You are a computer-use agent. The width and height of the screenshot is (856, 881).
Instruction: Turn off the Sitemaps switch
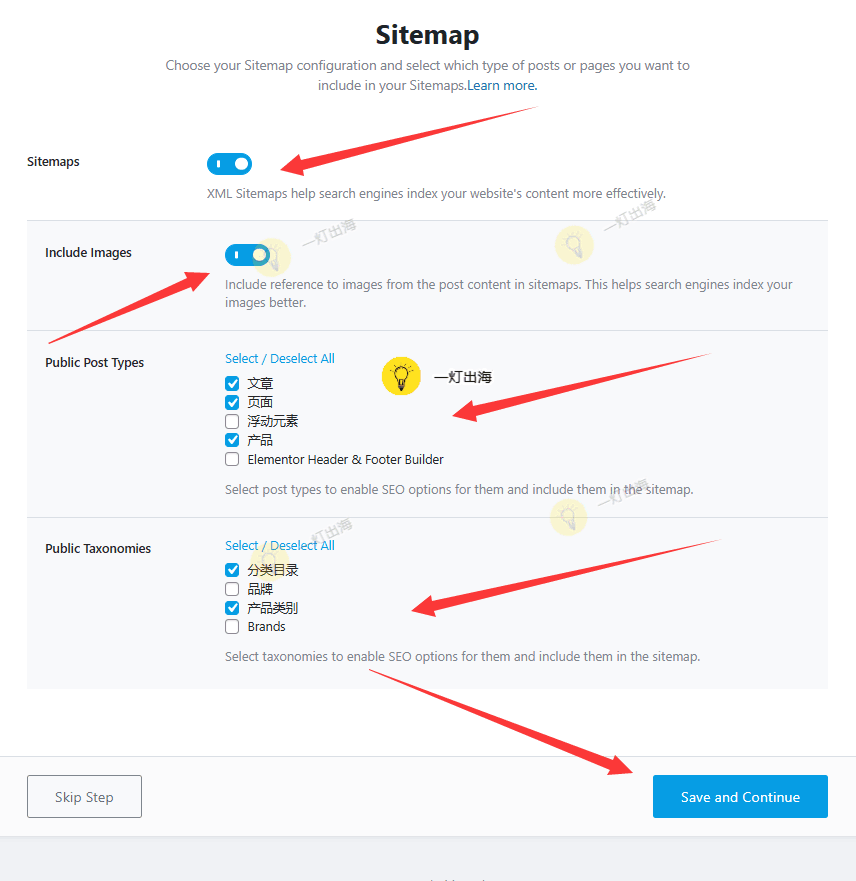click(x=230, y=164)
